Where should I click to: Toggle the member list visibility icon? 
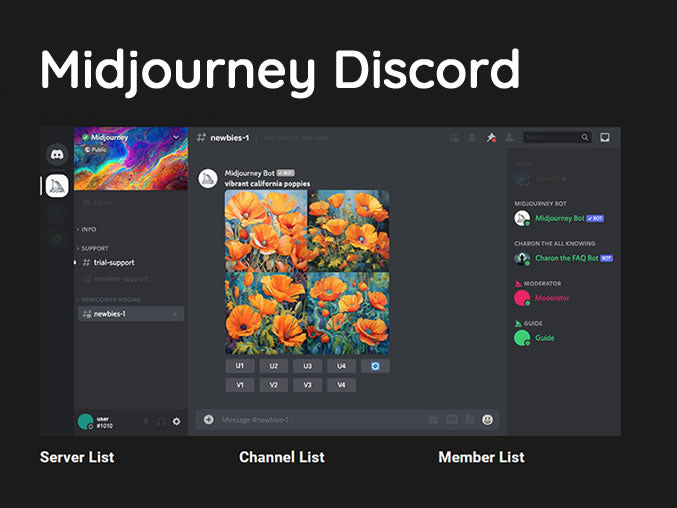pos(509,138)
